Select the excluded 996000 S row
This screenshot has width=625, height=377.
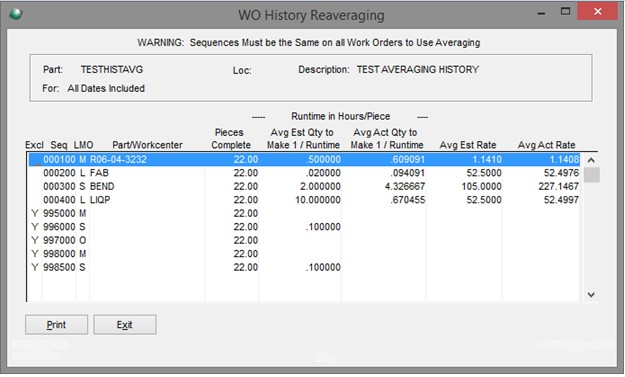click(x=304, y=227)
